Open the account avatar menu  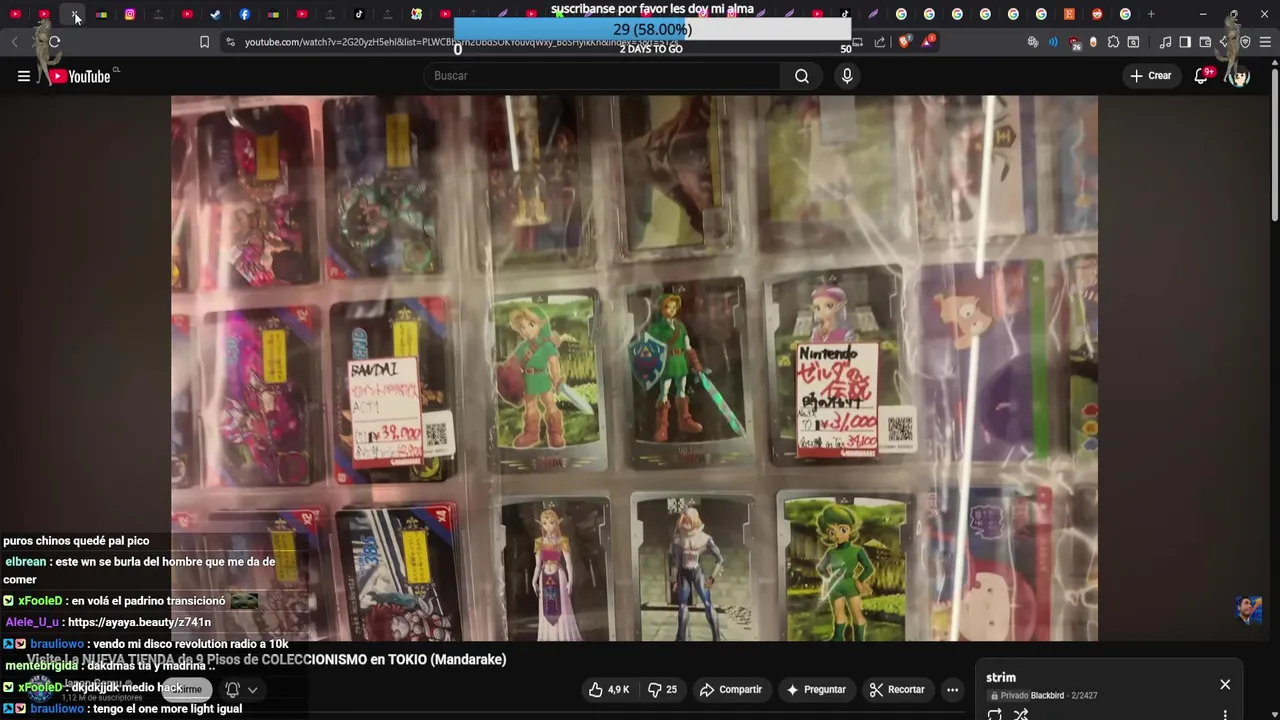pyautogui.click(x=1240, y=76)
